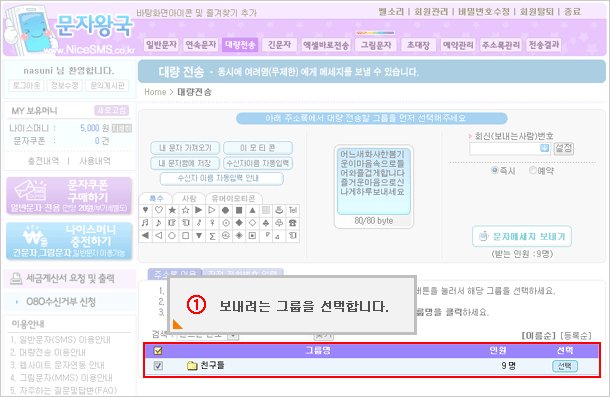Click the 나이스머니 충전하기 banner
Viewport: 610px width, 397px height.
[x=69, y=241]
